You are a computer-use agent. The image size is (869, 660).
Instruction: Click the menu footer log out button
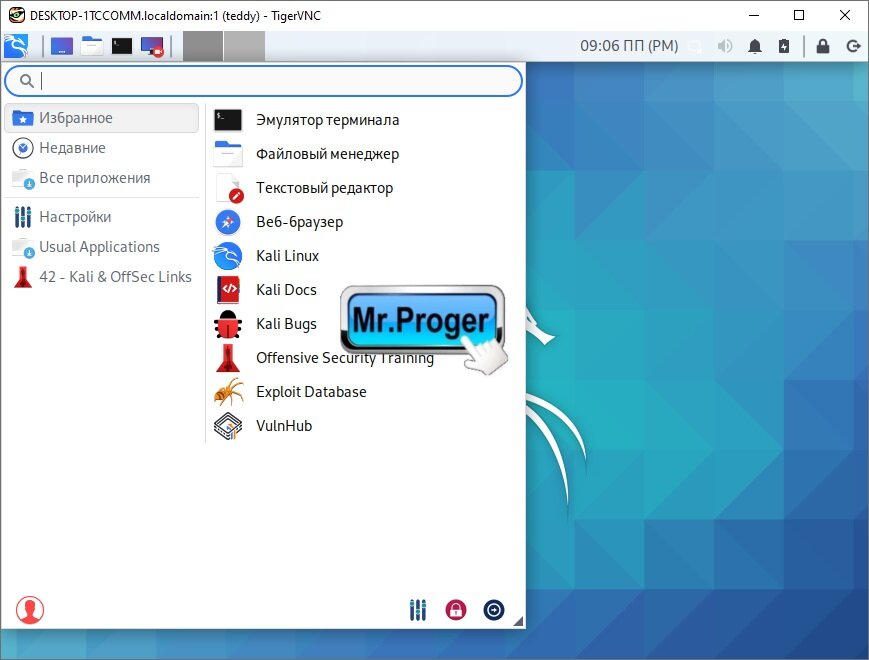[x=494, y=610]
